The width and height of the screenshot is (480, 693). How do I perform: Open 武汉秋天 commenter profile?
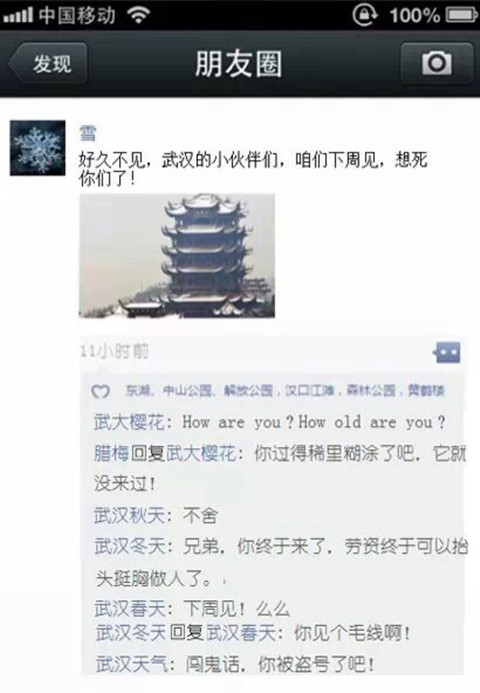129,515
